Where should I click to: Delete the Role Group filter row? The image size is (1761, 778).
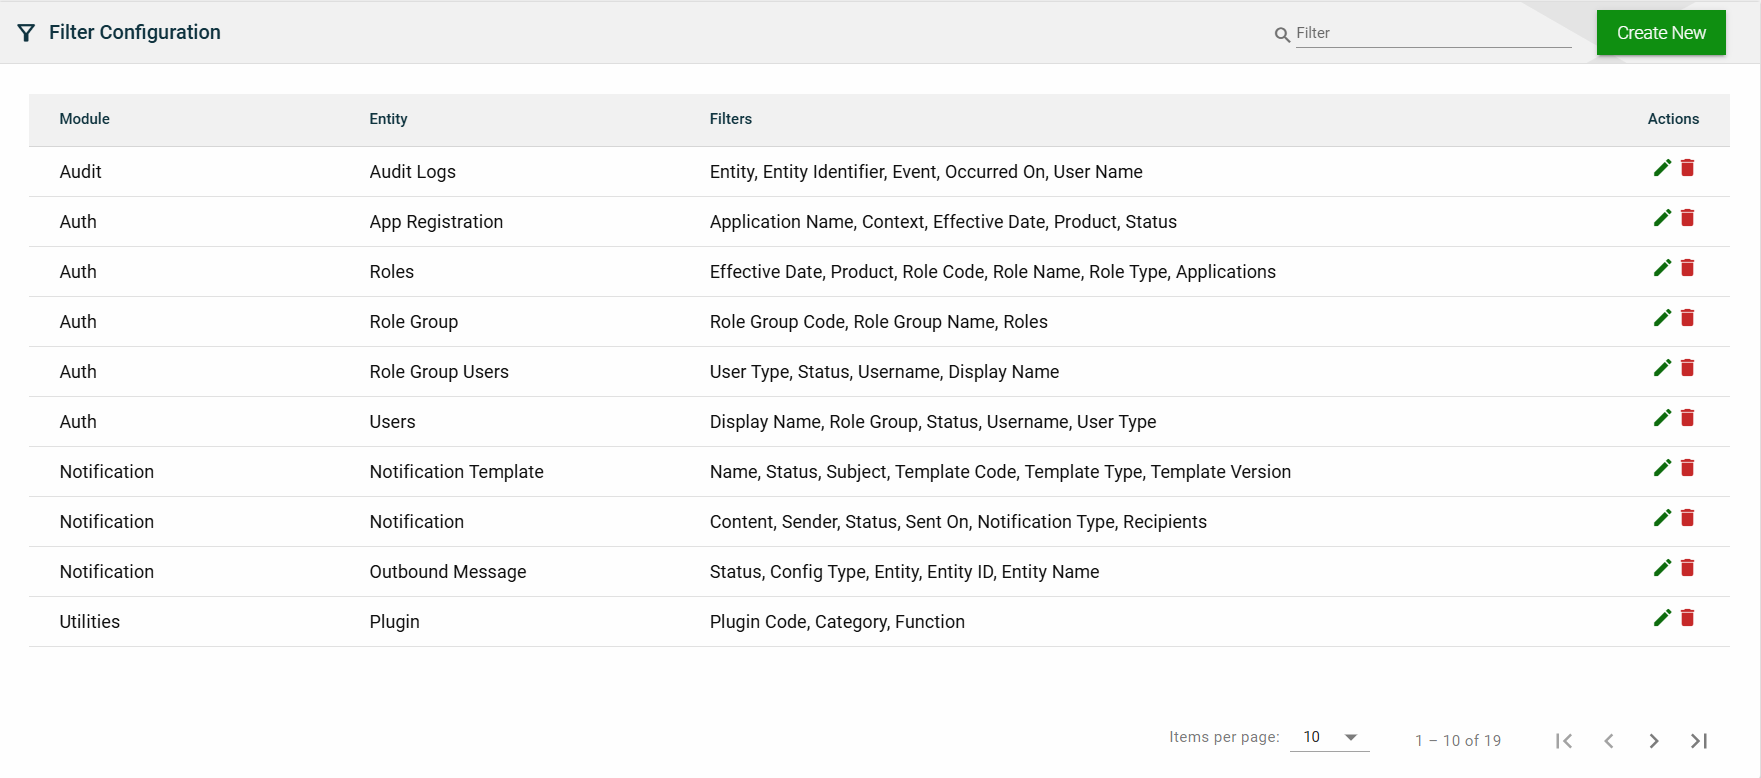(1687, 318)
